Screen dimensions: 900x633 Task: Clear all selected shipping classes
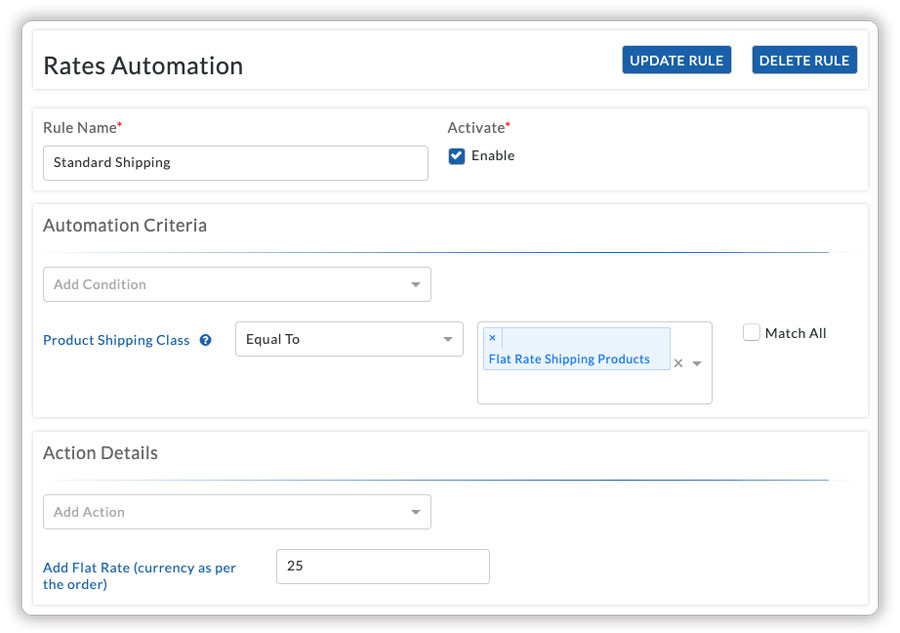tap(678, 363)
